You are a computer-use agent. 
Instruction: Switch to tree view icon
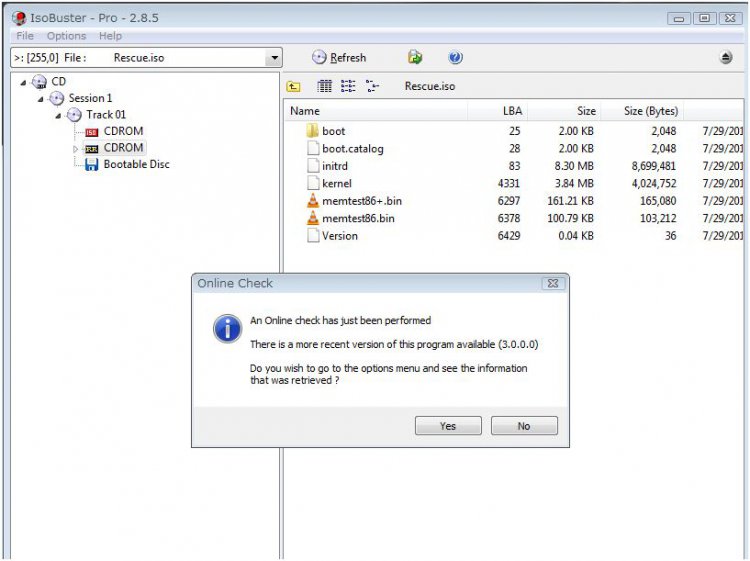click(372, 86)
